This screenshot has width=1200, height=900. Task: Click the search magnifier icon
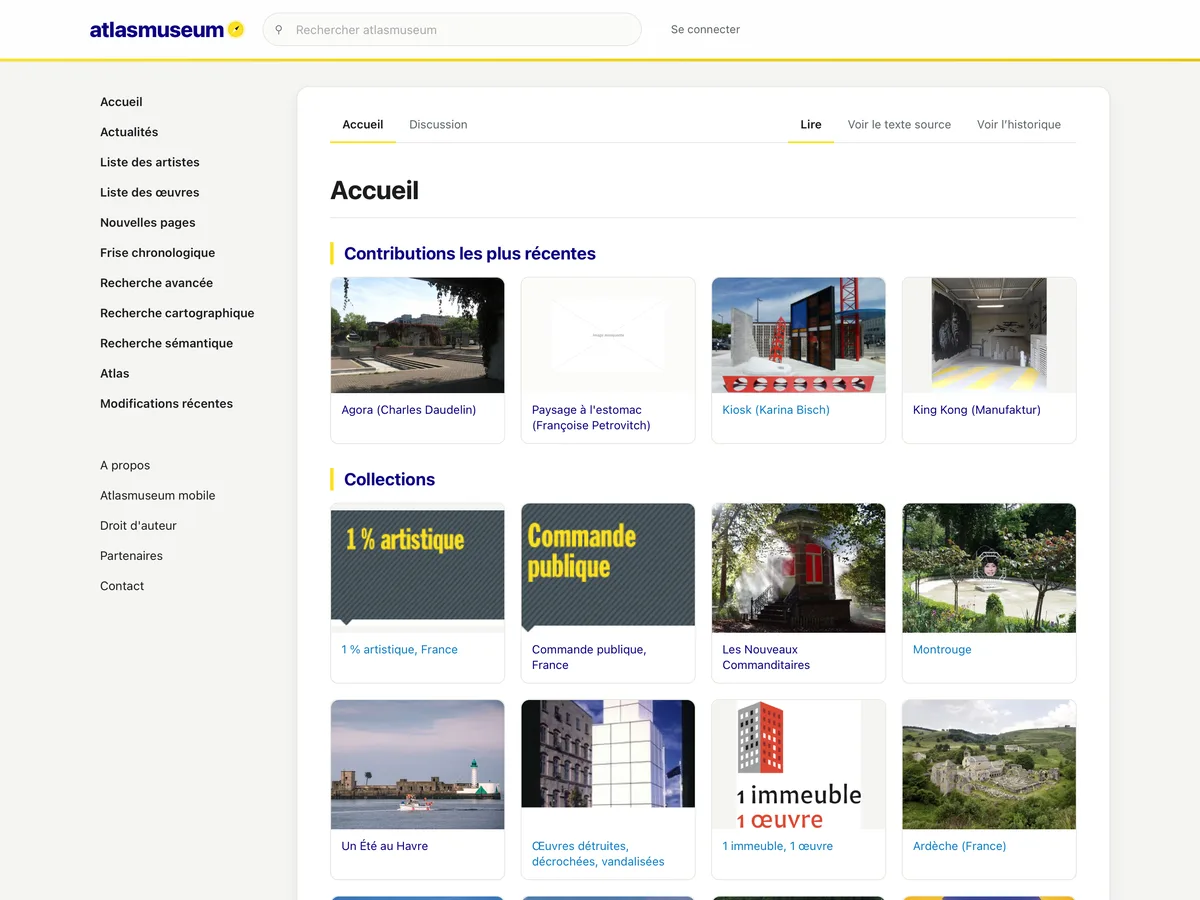(x=279, y=30)
